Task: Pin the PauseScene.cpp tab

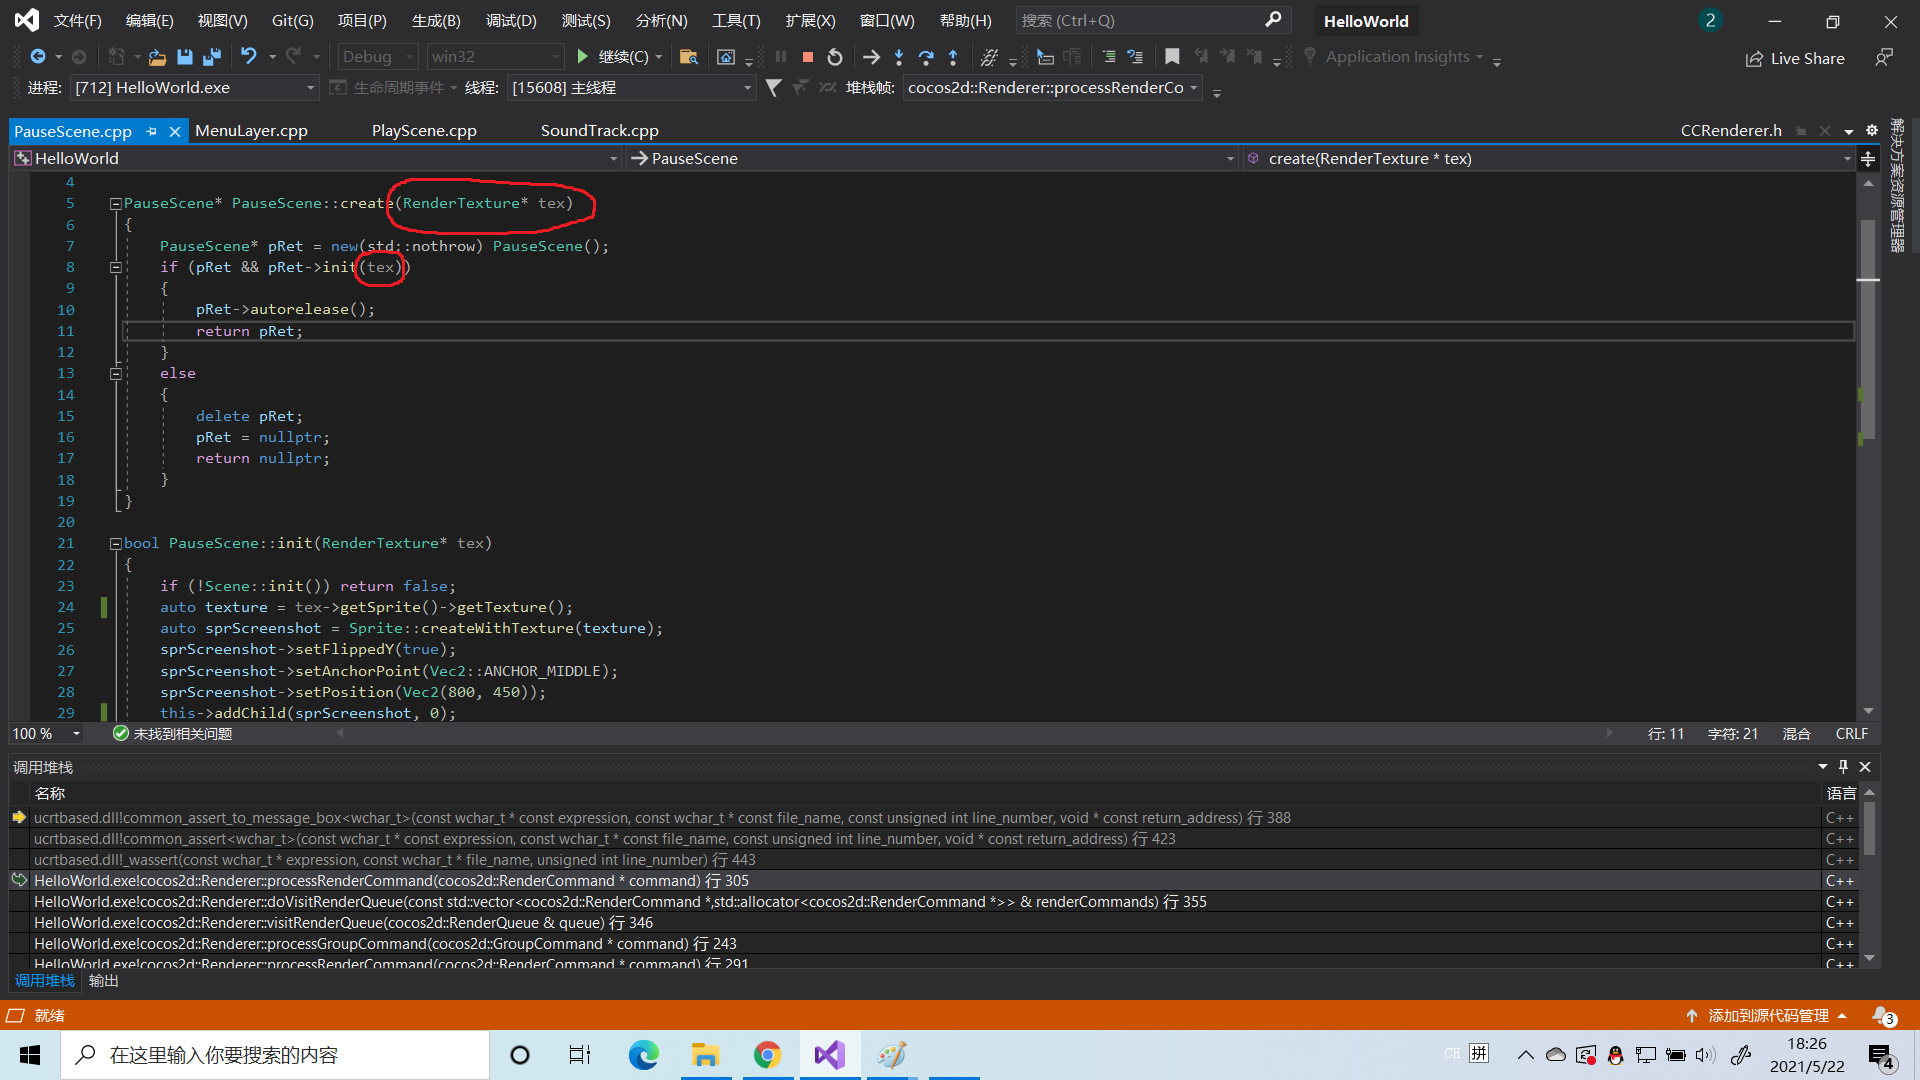Action: [x=152, y=131]
